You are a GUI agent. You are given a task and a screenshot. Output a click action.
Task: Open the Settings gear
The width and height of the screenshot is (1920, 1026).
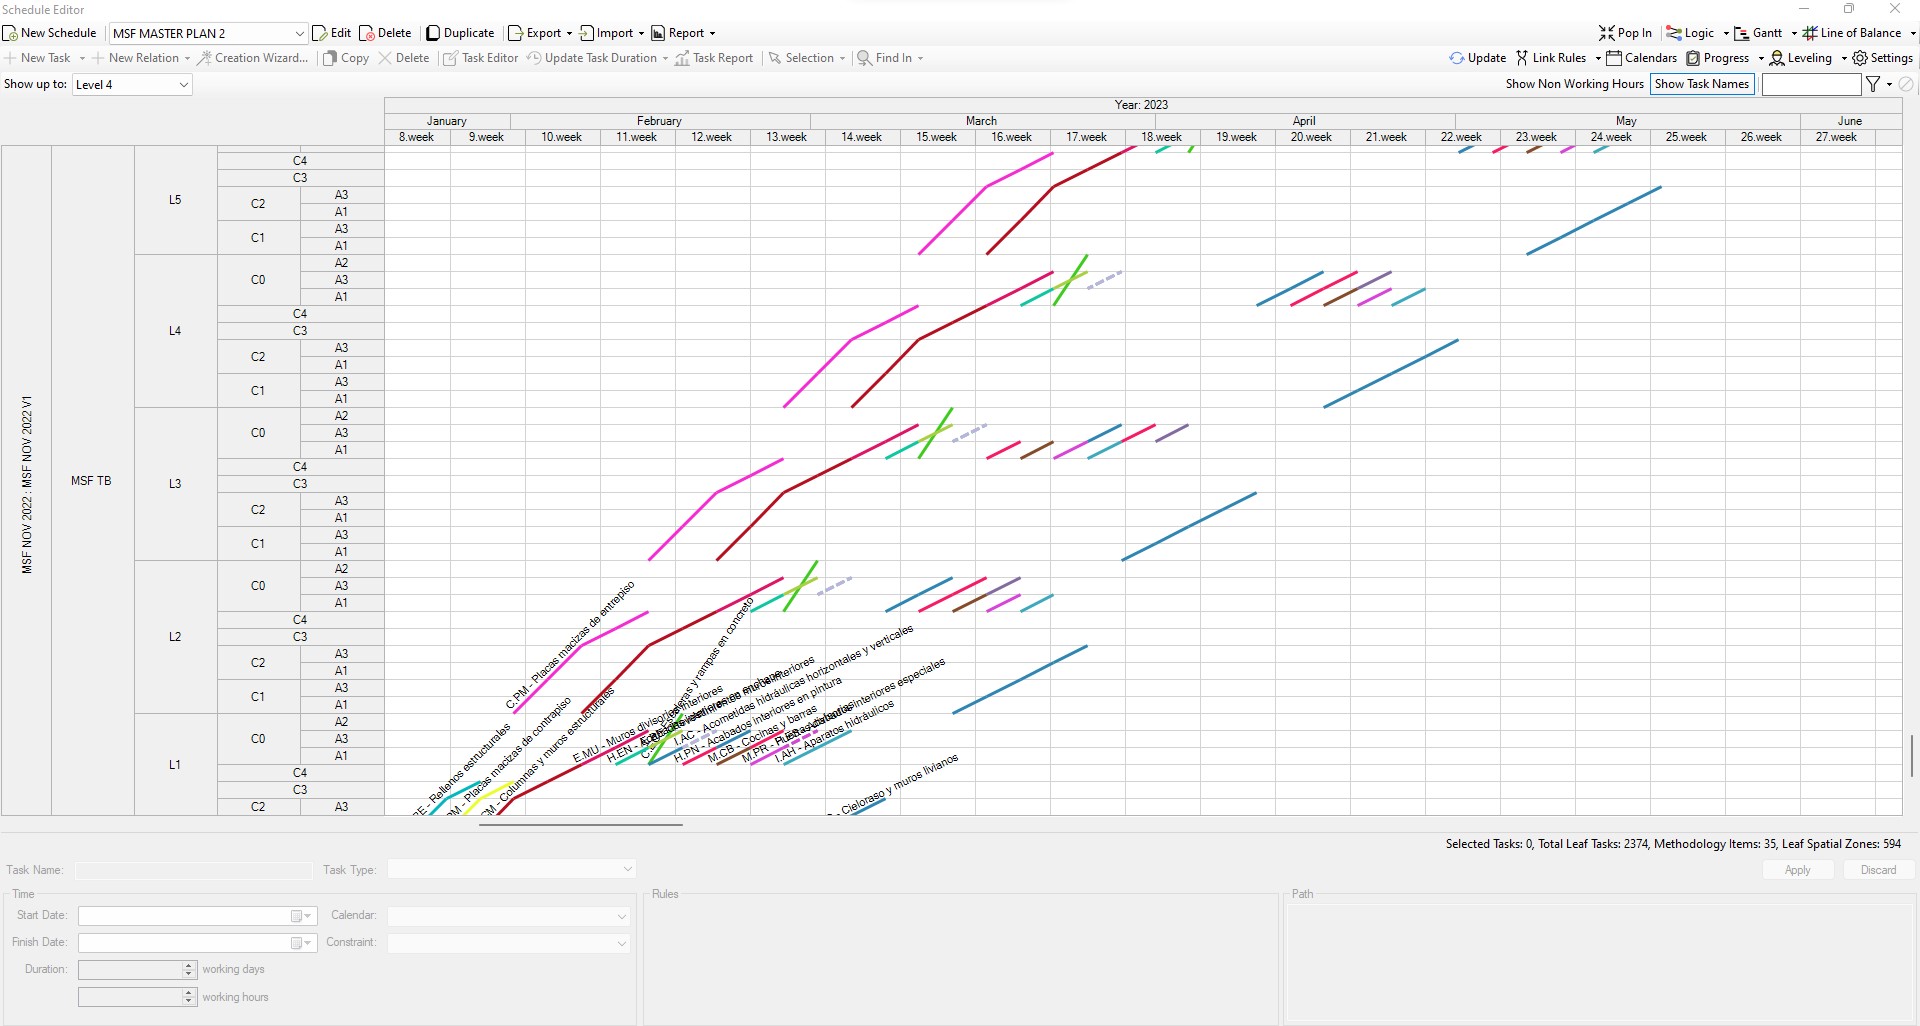point(1860,58)
